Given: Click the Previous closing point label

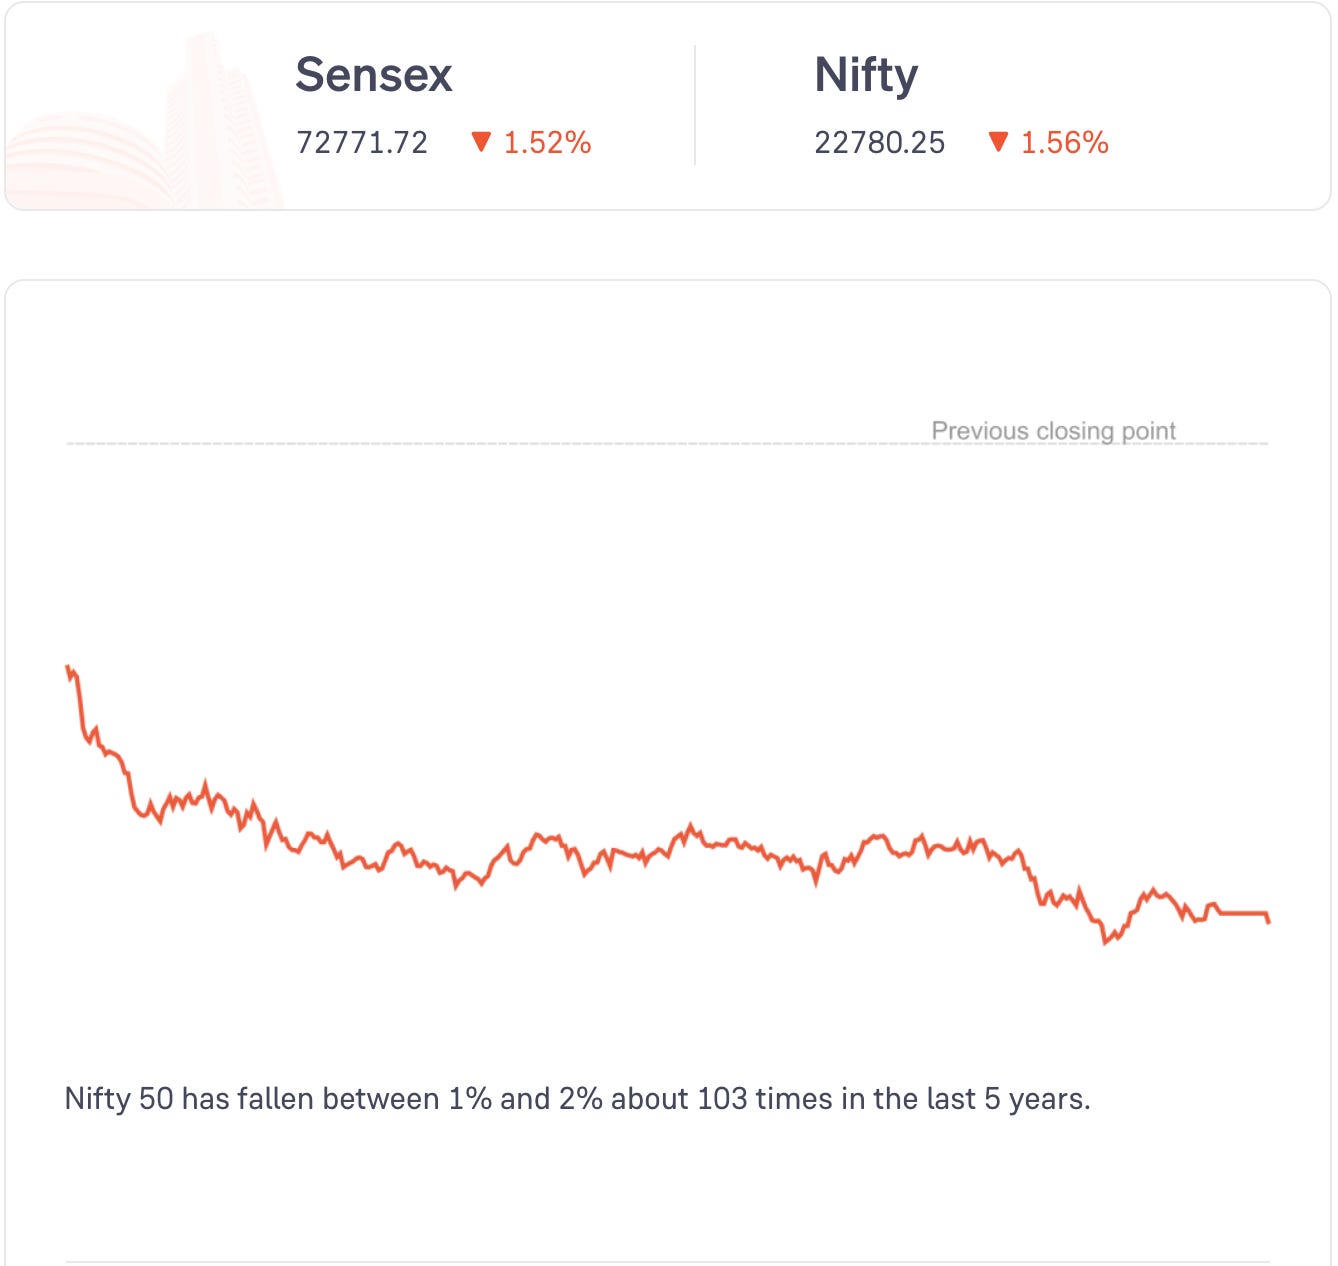Looking at the screenshot, I should [1054, 431].
